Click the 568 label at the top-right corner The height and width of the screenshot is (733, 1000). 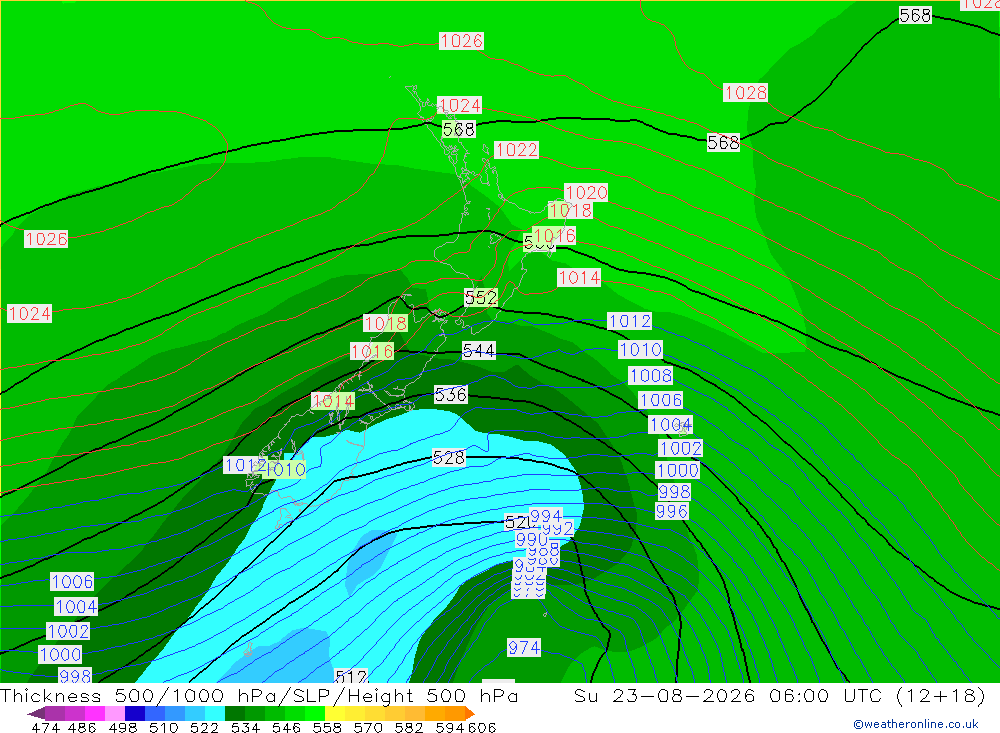(915, 15)
